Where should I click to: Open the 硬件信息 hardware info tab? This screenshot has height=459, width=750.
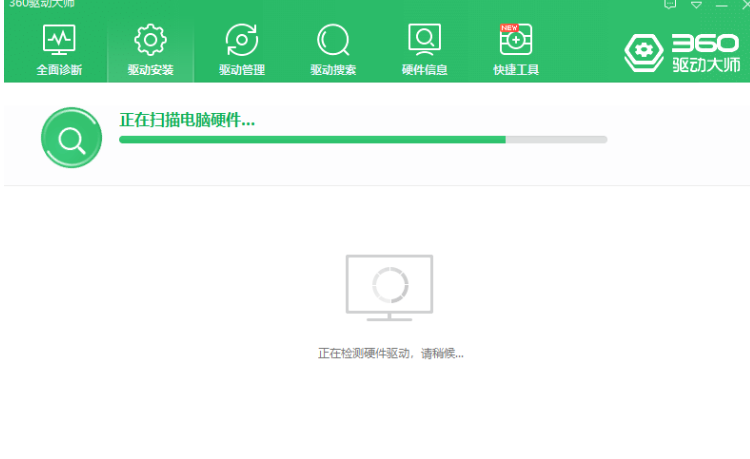point(425,50)
